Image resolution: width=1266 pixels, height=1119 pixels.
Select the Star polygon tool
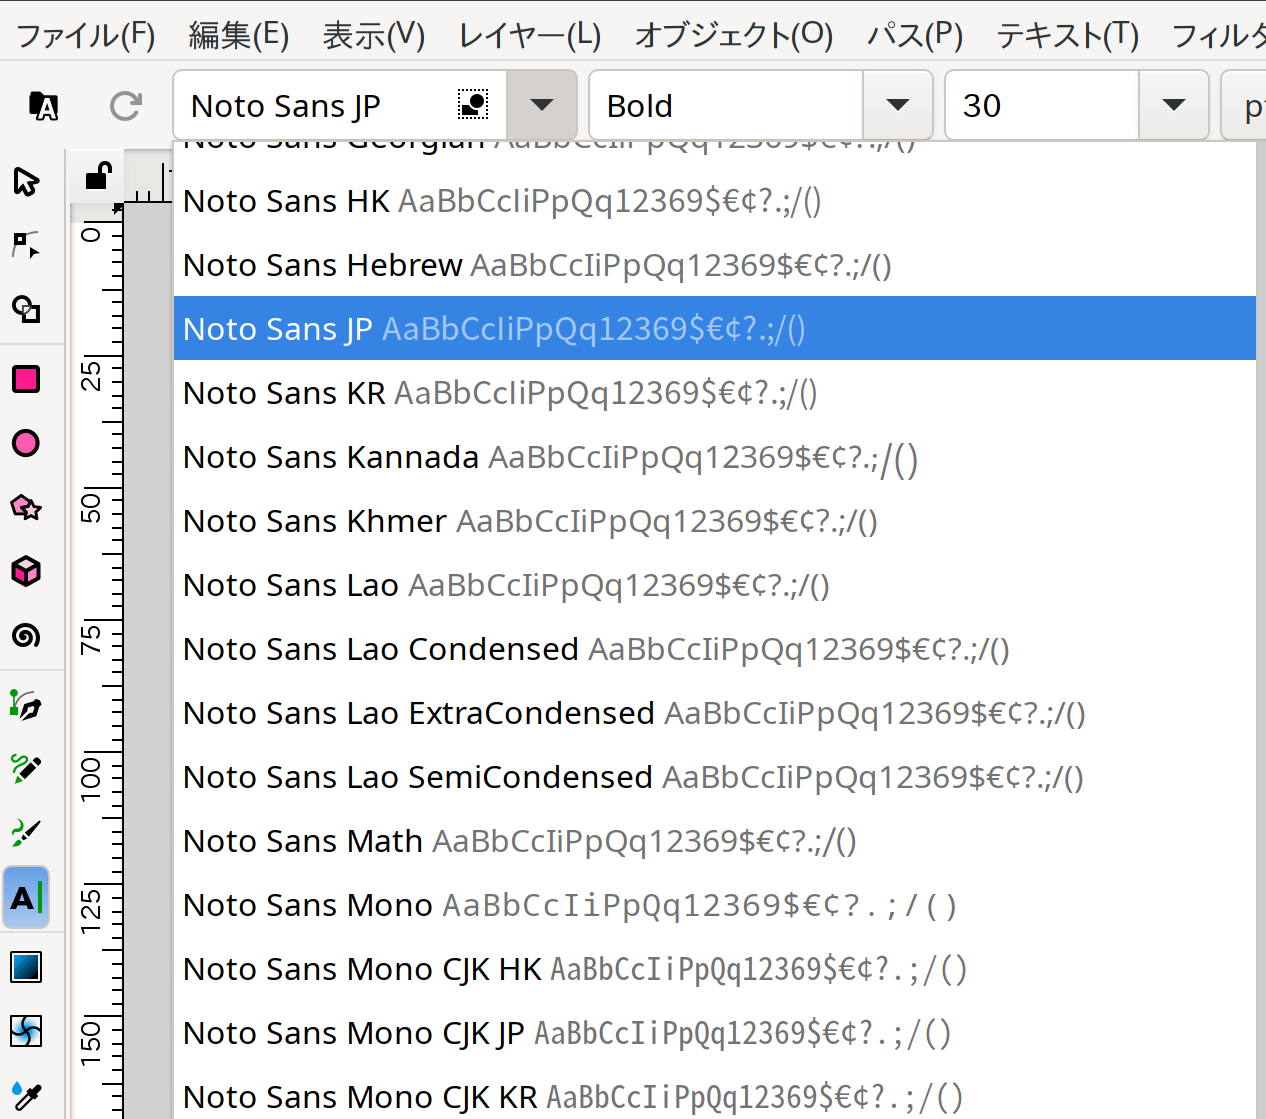coord(26,507)
